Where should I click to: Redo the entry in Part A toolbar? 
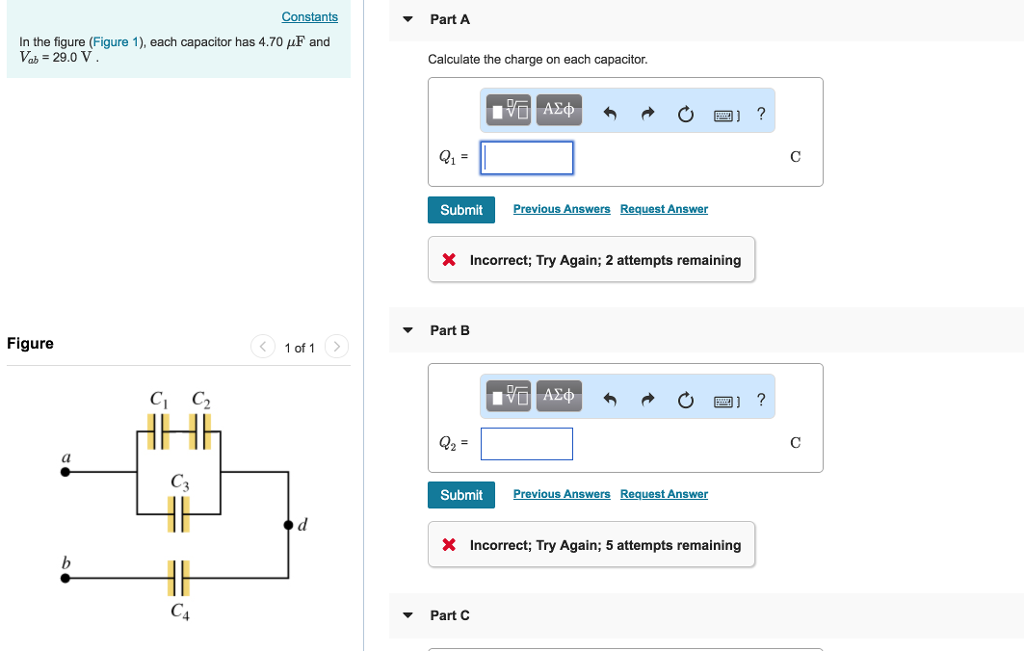click(647, 113)
